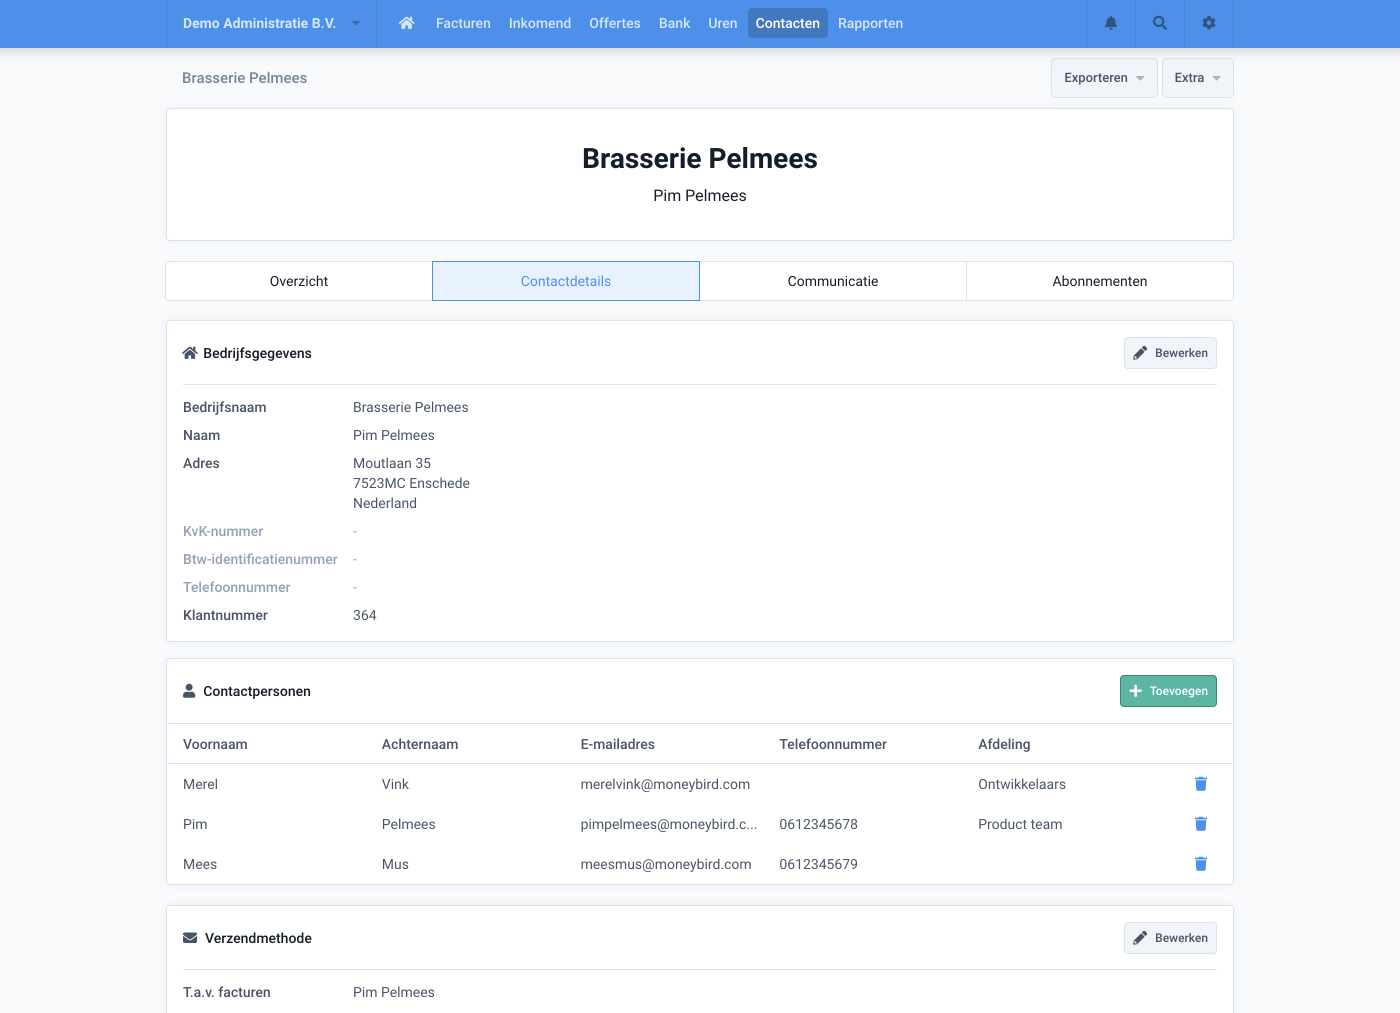The height and width of the screenshot is (1013, 1400).
Task: Delete contact person Mees Mus
Action: point(1201,864)
